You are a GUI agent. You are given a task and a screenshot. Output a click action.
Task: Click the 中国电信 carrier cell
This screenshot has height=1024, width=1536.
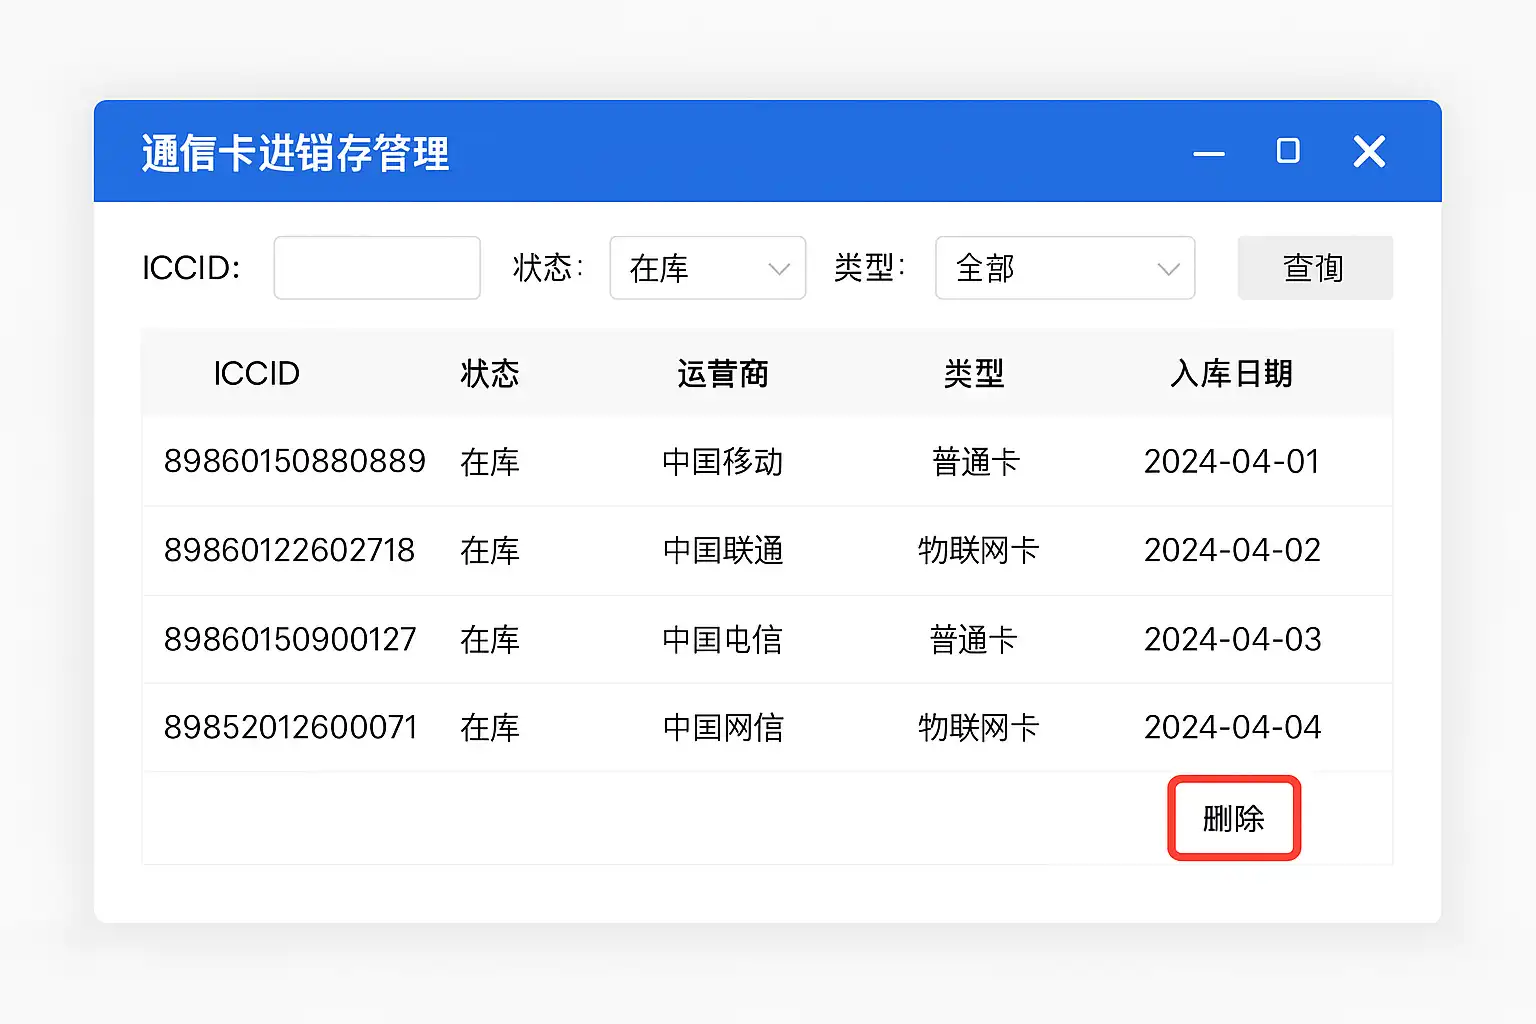coord(722,639)
